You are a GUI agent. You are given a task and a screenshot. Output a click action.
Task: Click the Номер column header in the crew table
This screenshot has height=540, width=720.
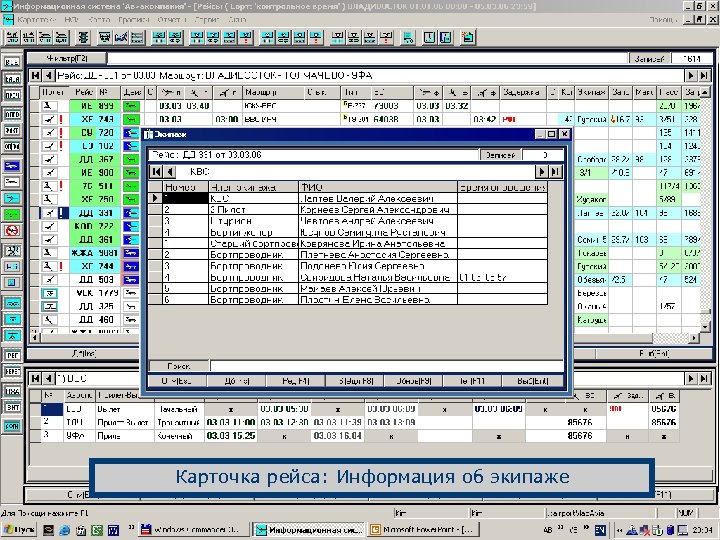186,187
